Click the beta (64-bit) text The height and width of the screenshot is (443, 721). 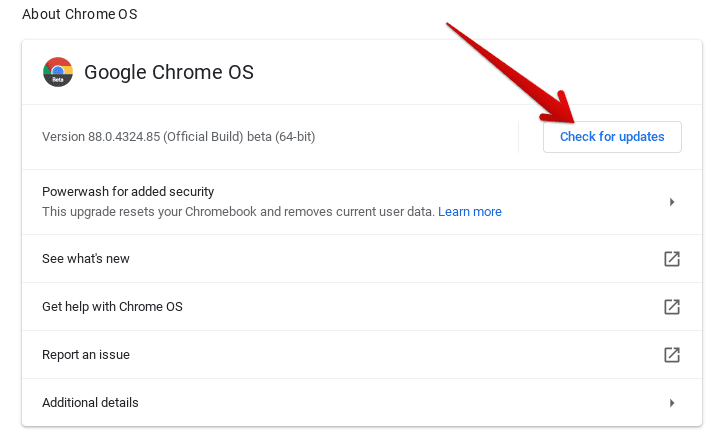281,137
